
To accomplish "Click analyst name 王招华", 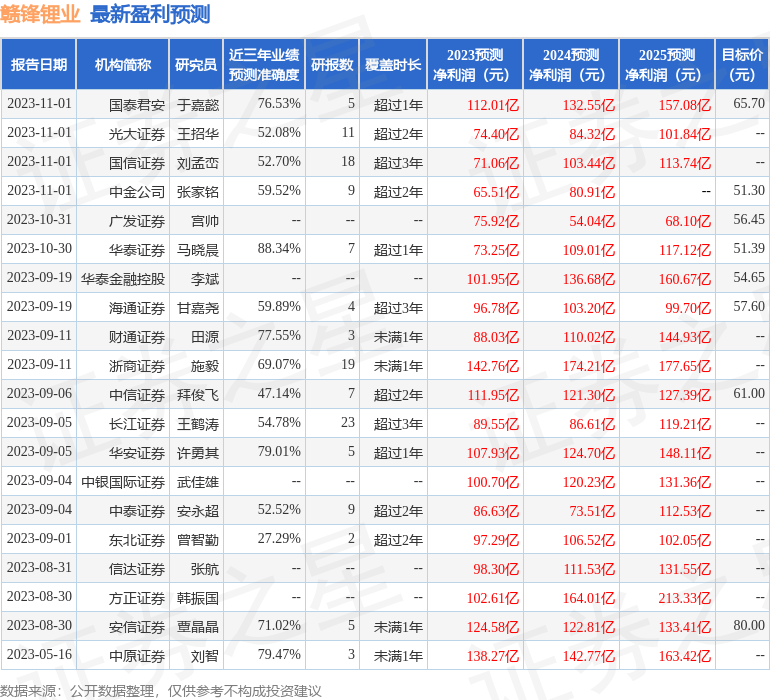I will tap(198, 134).
